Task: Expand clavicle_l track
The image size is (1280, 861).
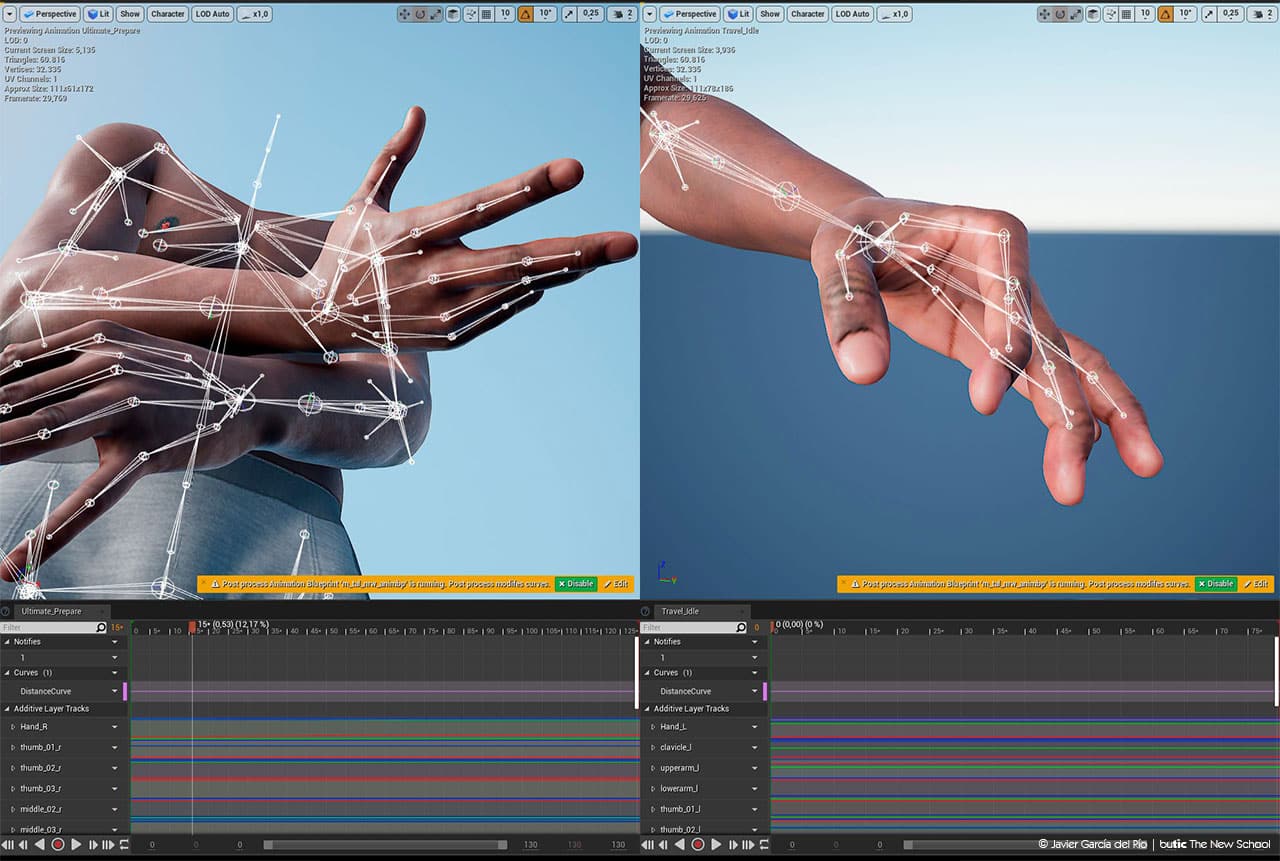Action: tap(653, 748)
